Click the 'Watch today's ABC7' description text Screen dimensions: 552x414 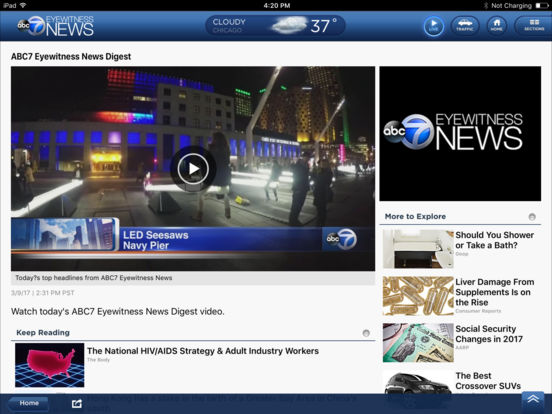pyautogui.click(x=118, y=312)
